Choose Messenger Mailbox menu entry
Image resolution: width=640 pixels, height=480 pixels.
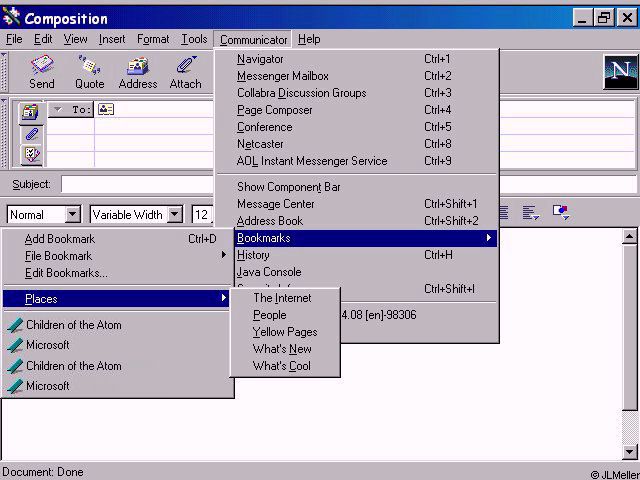pyautogui.click(x=357, y=76)
